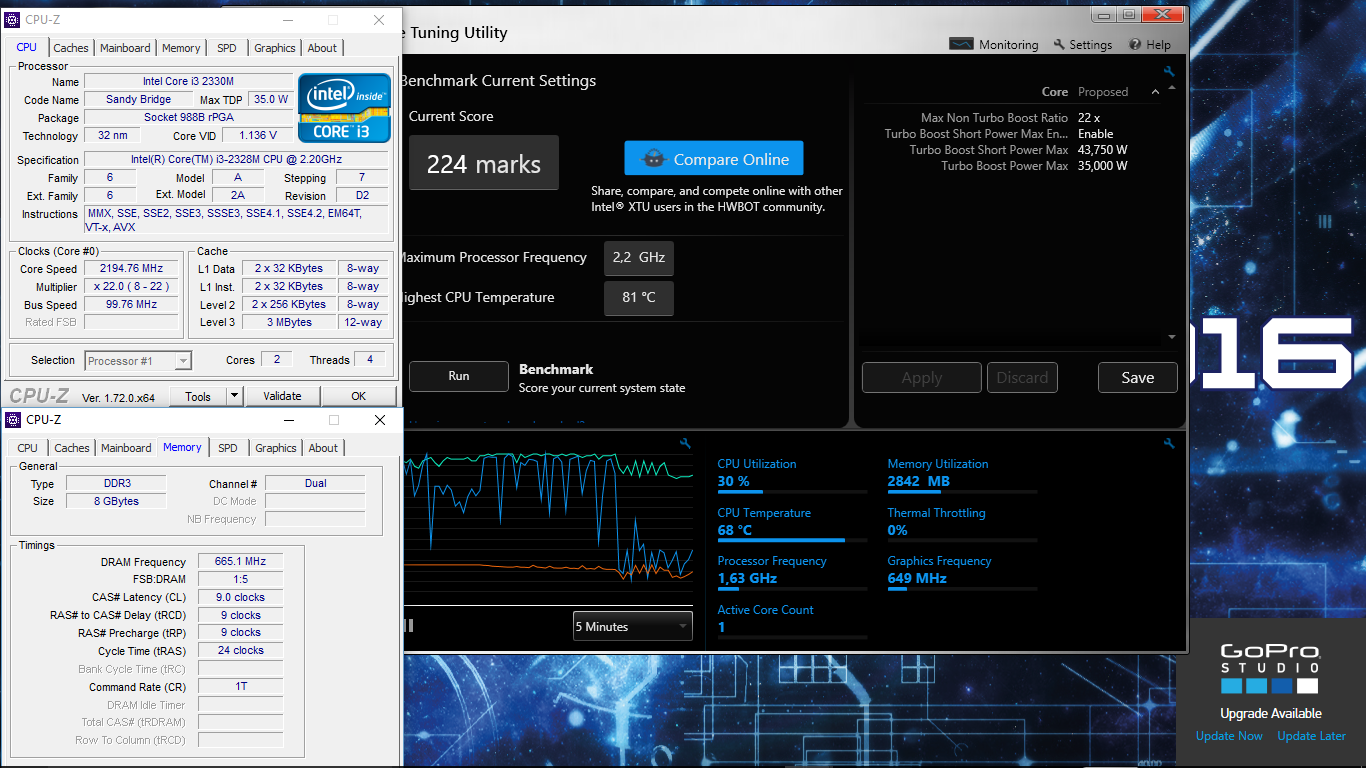Click the Specification field in CPU-Z
Screen dimensions: 1366x768
(x=236, y=160)
